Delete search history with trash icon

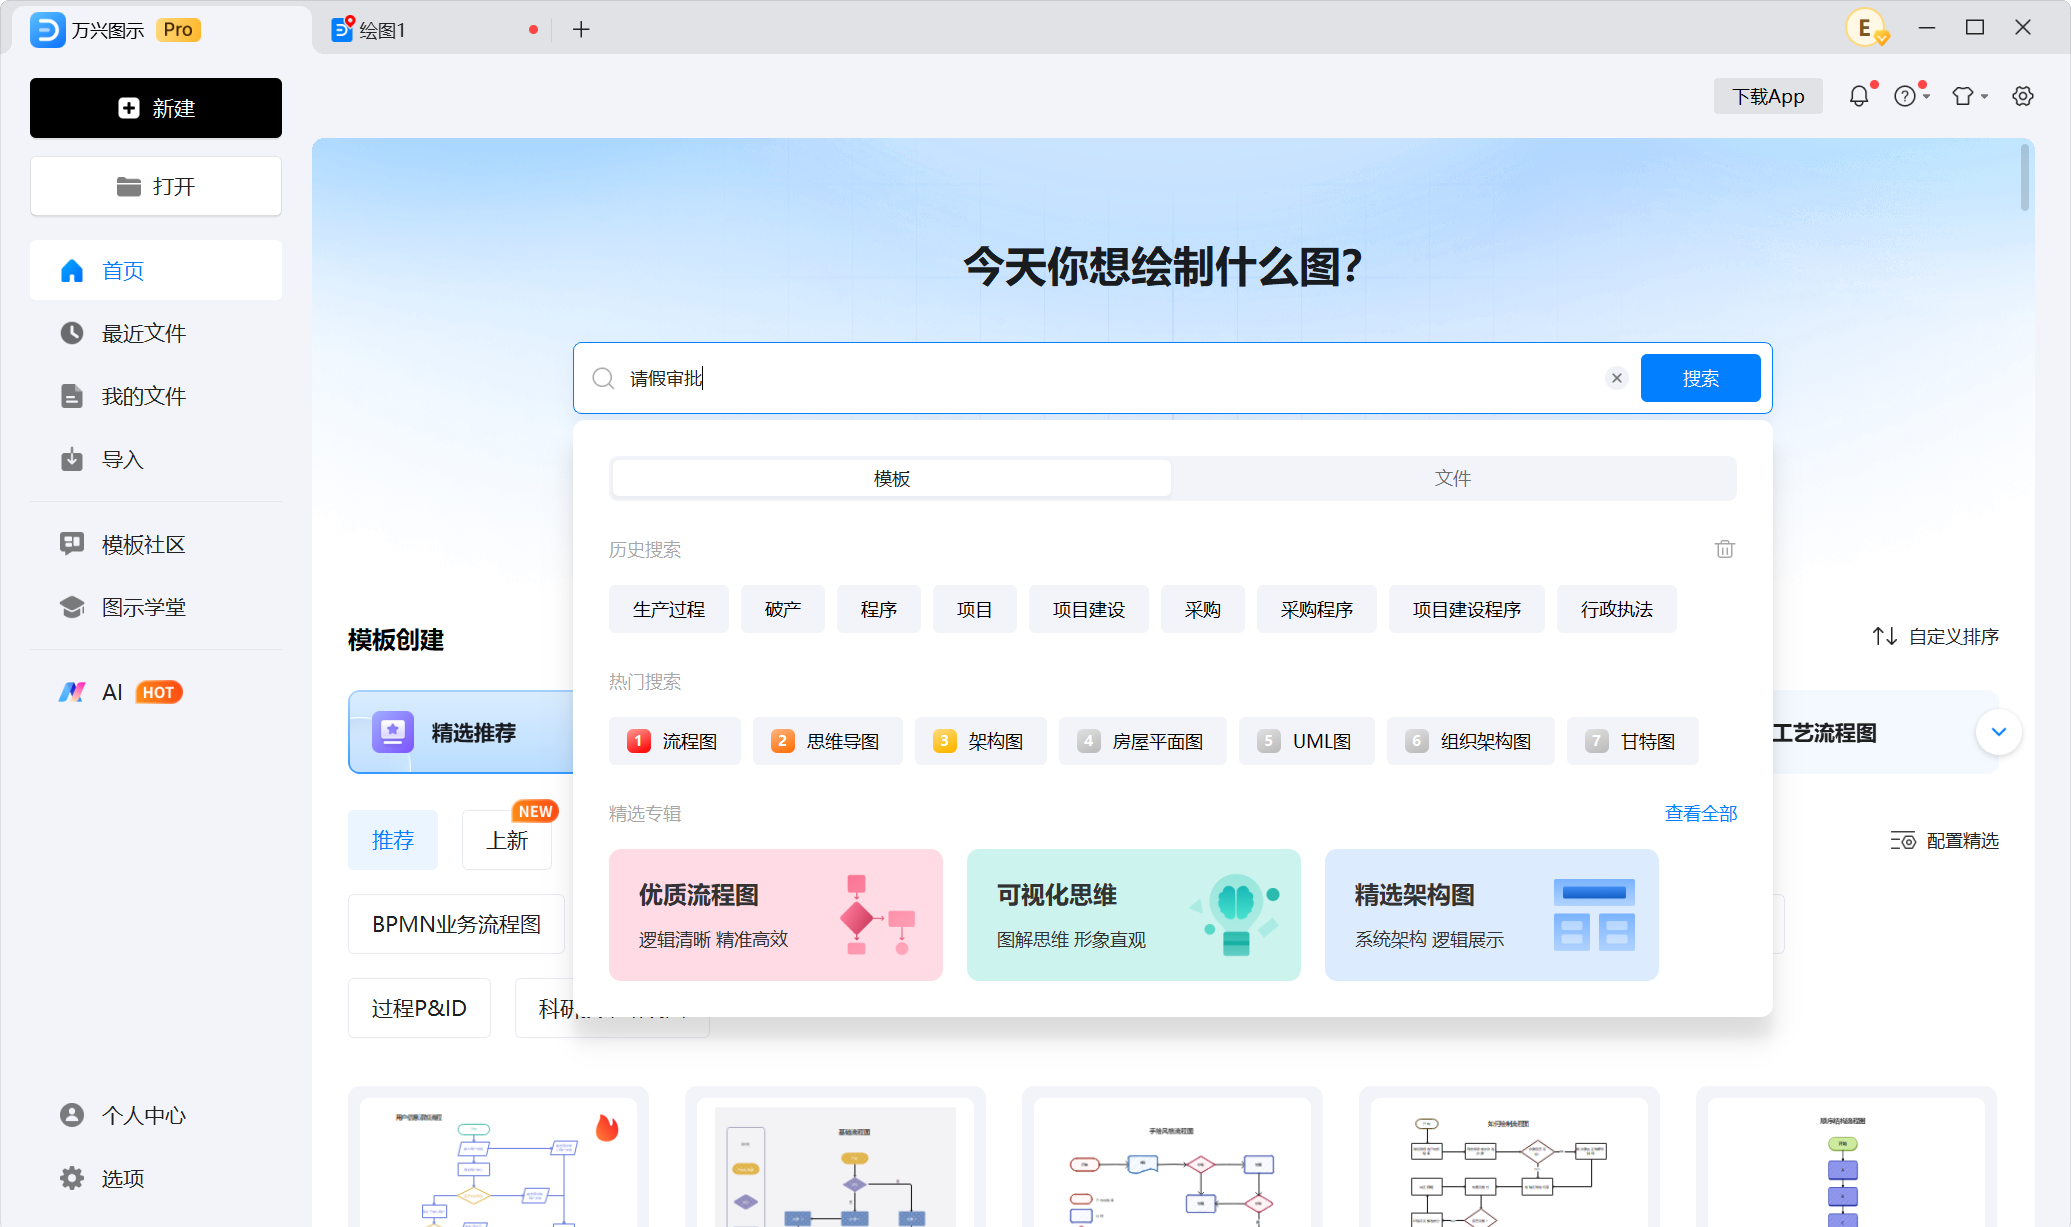pos(1725,549)
